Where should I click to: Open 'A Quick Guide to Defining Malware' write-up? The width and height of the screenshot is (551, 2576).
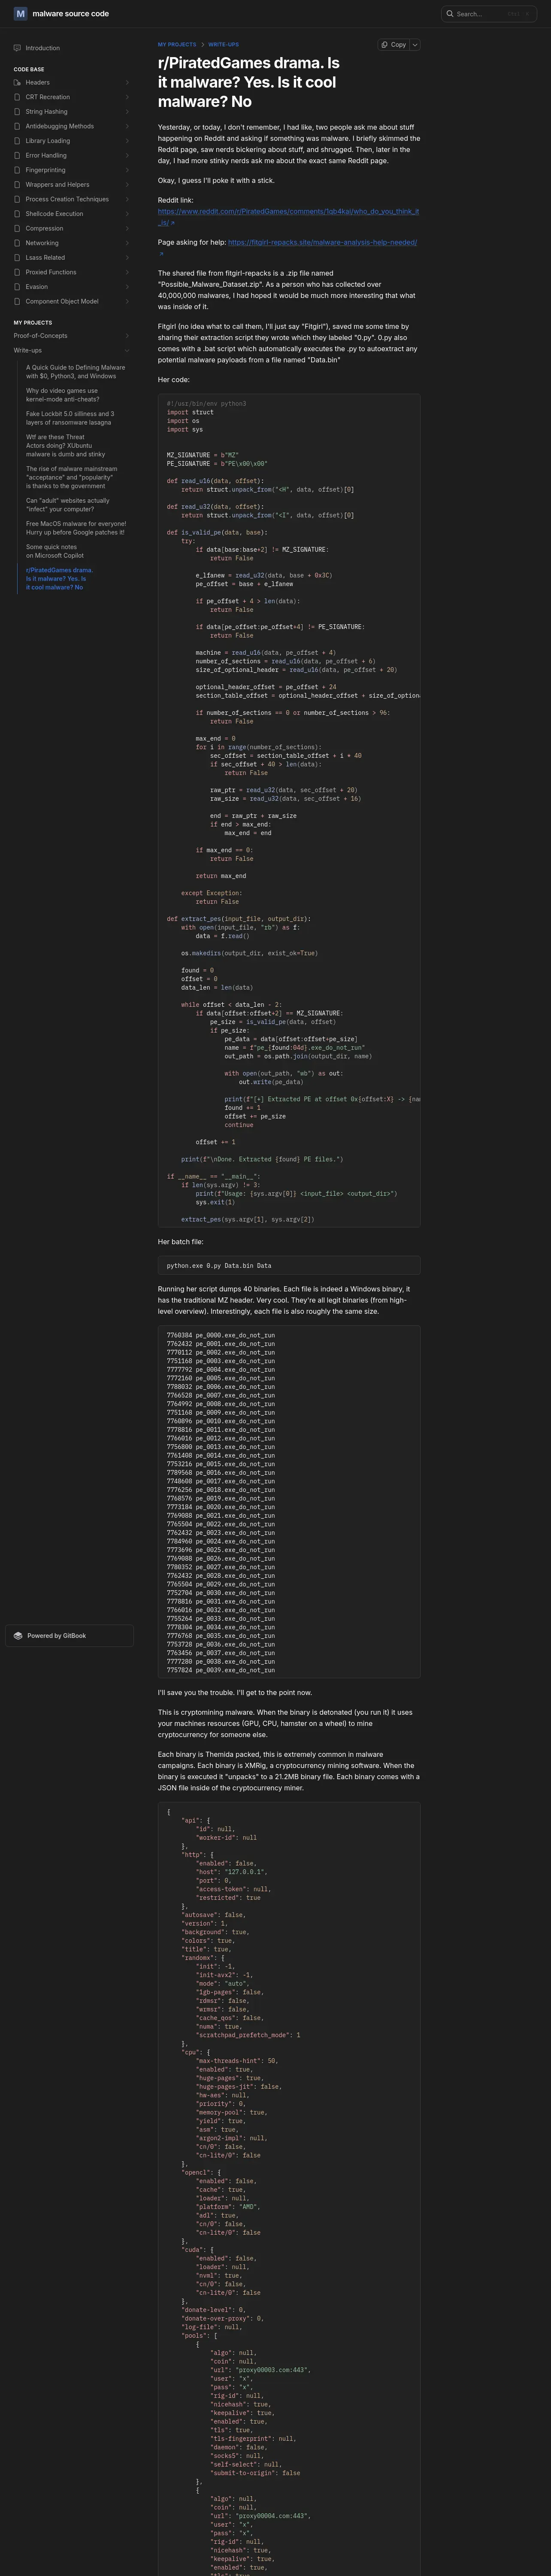(77, 372)
